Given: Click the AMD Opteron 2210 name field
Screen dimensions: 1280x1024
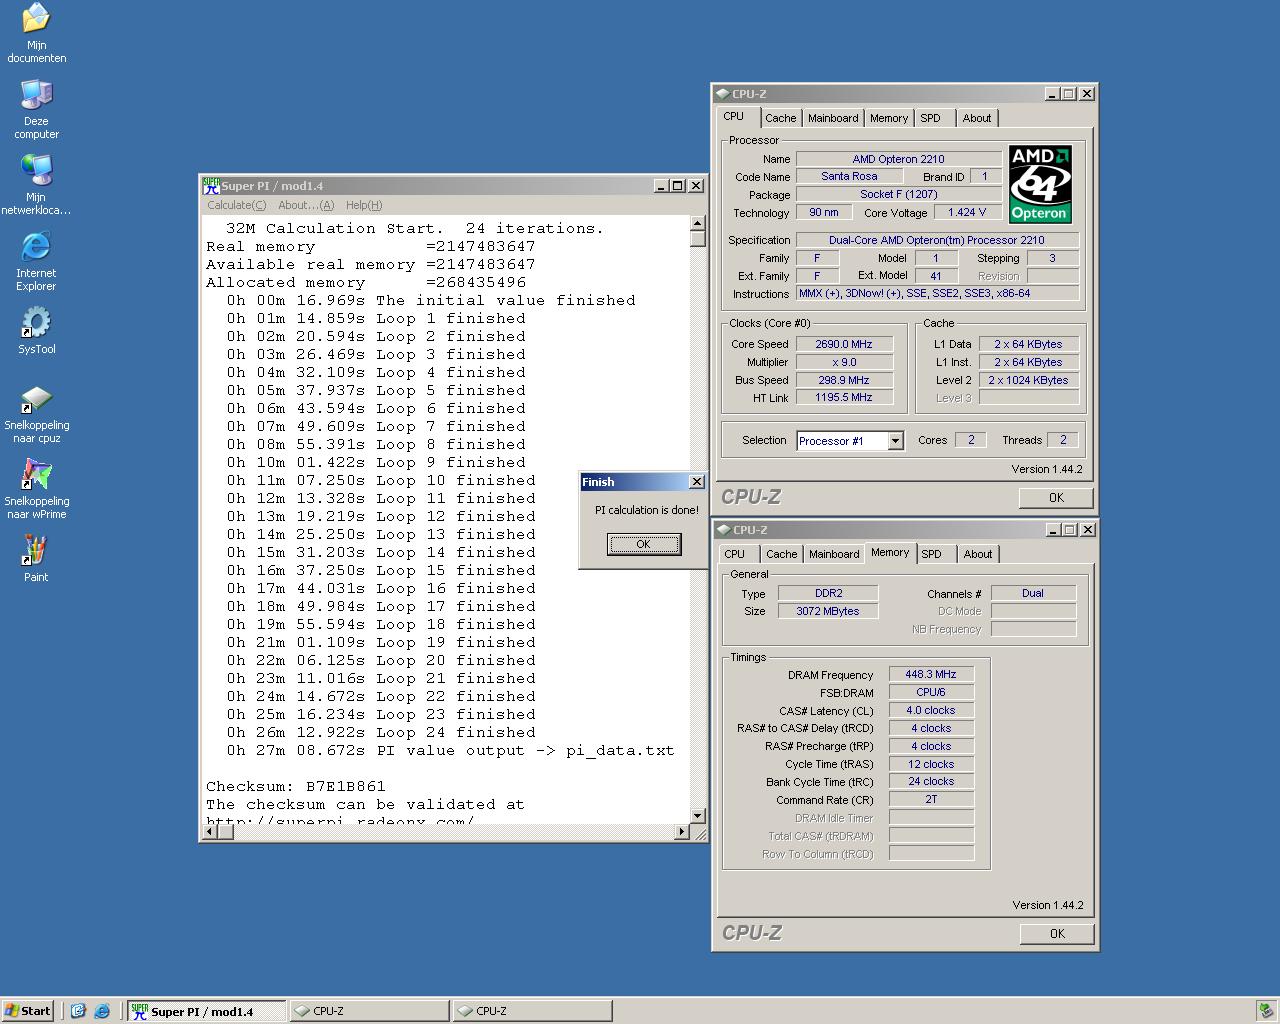Looking at the screenshot, I should pos(899,159).
